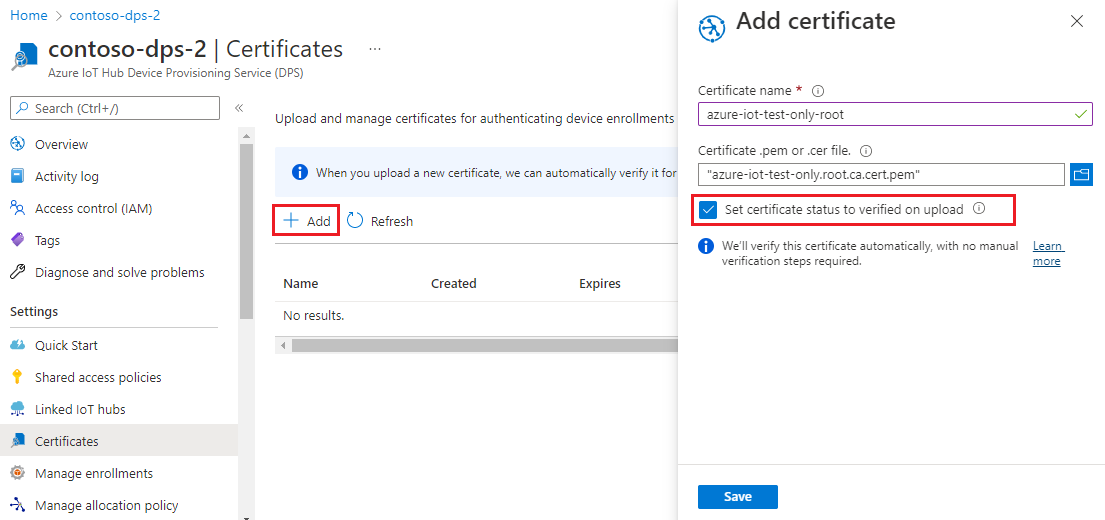Click the Tags icon in sidebar
This screenshot has height=520, width=1105.
point(18,240)
